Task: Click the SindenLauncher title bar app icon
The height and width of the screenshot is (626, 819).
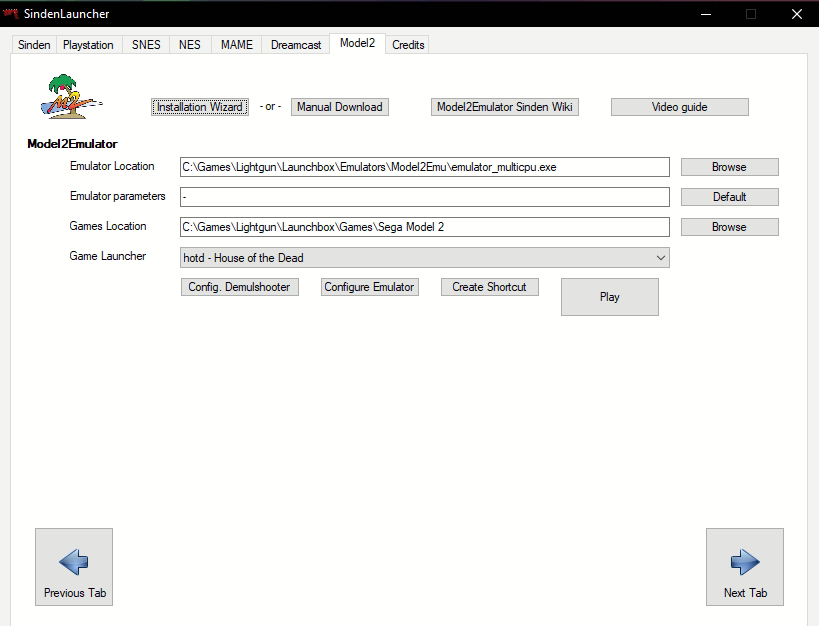Action: (x=10, y=13)
